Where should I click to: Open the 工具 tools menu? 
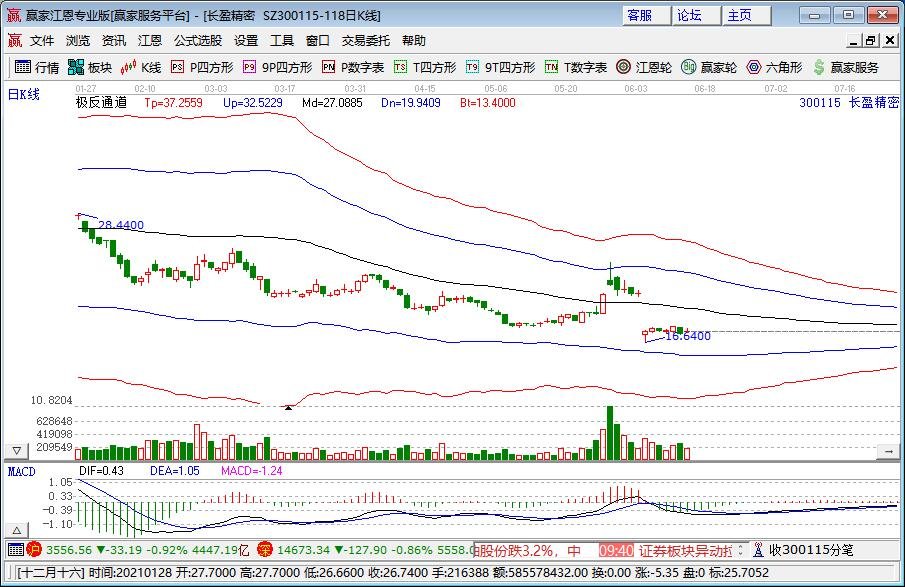281,40
